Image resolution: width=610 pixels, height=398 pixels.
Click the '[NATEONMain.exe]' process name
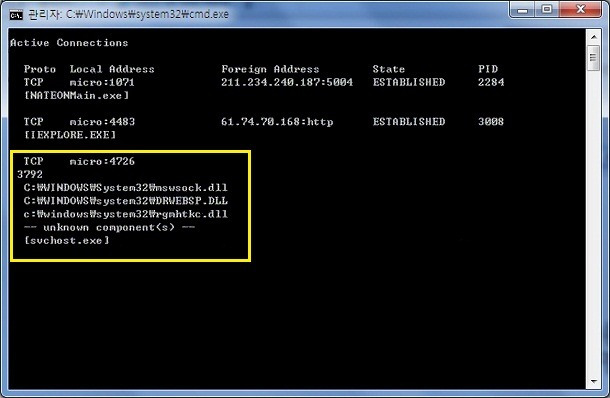click(76, 96)
